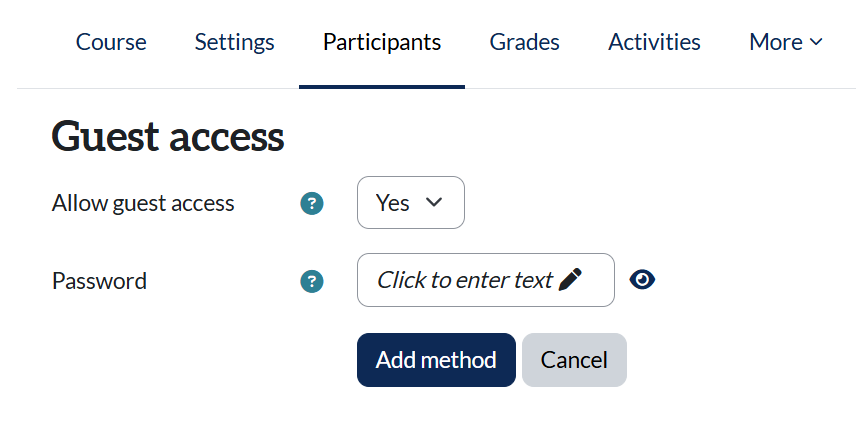Click the Password field label
This screenshot has height=426, width=856.
tap(99, 281)
